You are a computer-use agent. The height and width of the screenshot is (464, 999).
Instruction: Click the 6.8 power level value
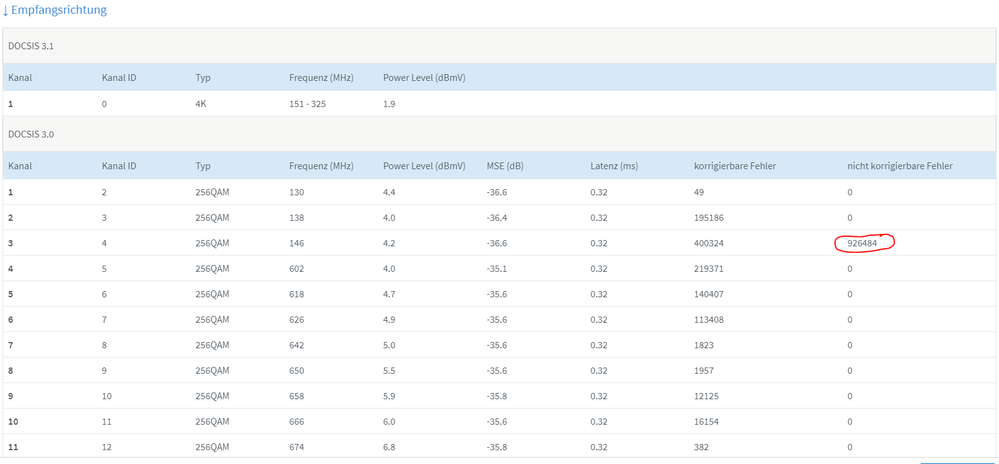(x=389, y=447)
